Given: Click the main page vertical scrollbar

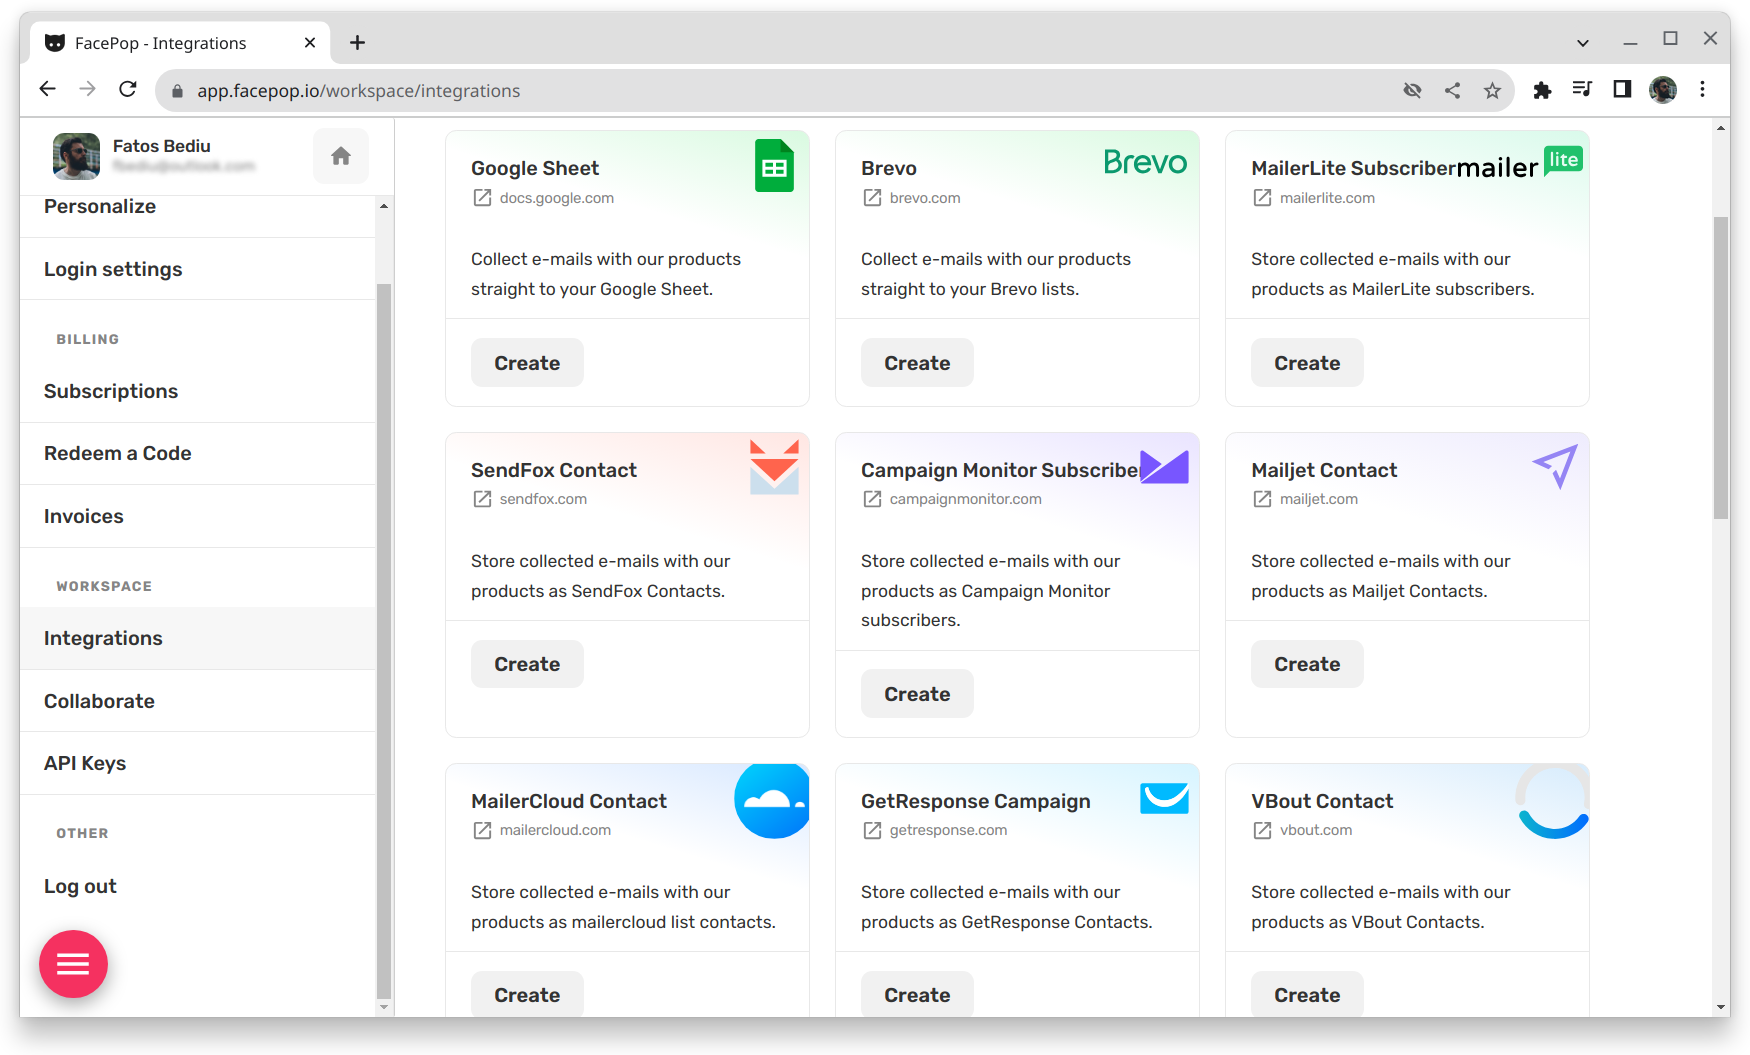Looking at the screenshot, I should [x=1721, y=368].
